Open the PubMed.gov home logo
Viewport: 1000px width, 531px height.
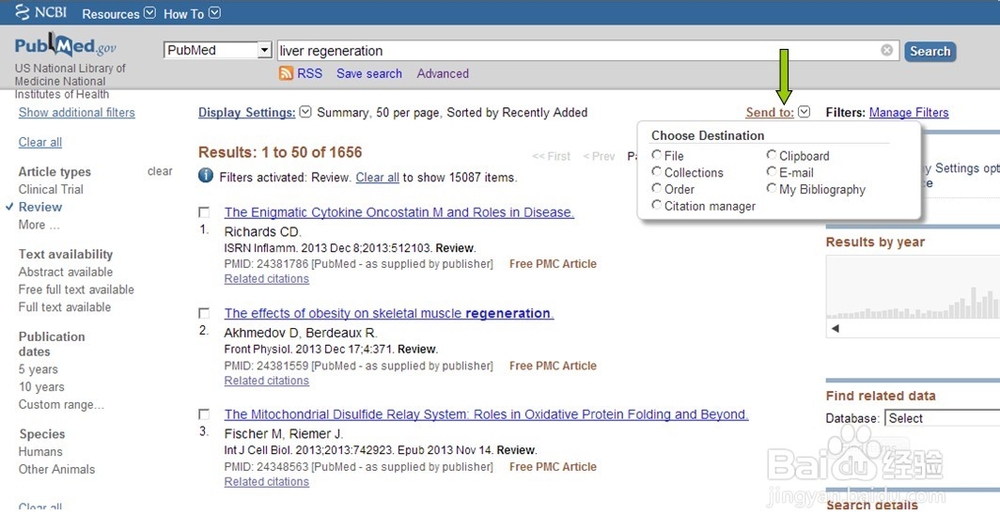coord(65,46)
